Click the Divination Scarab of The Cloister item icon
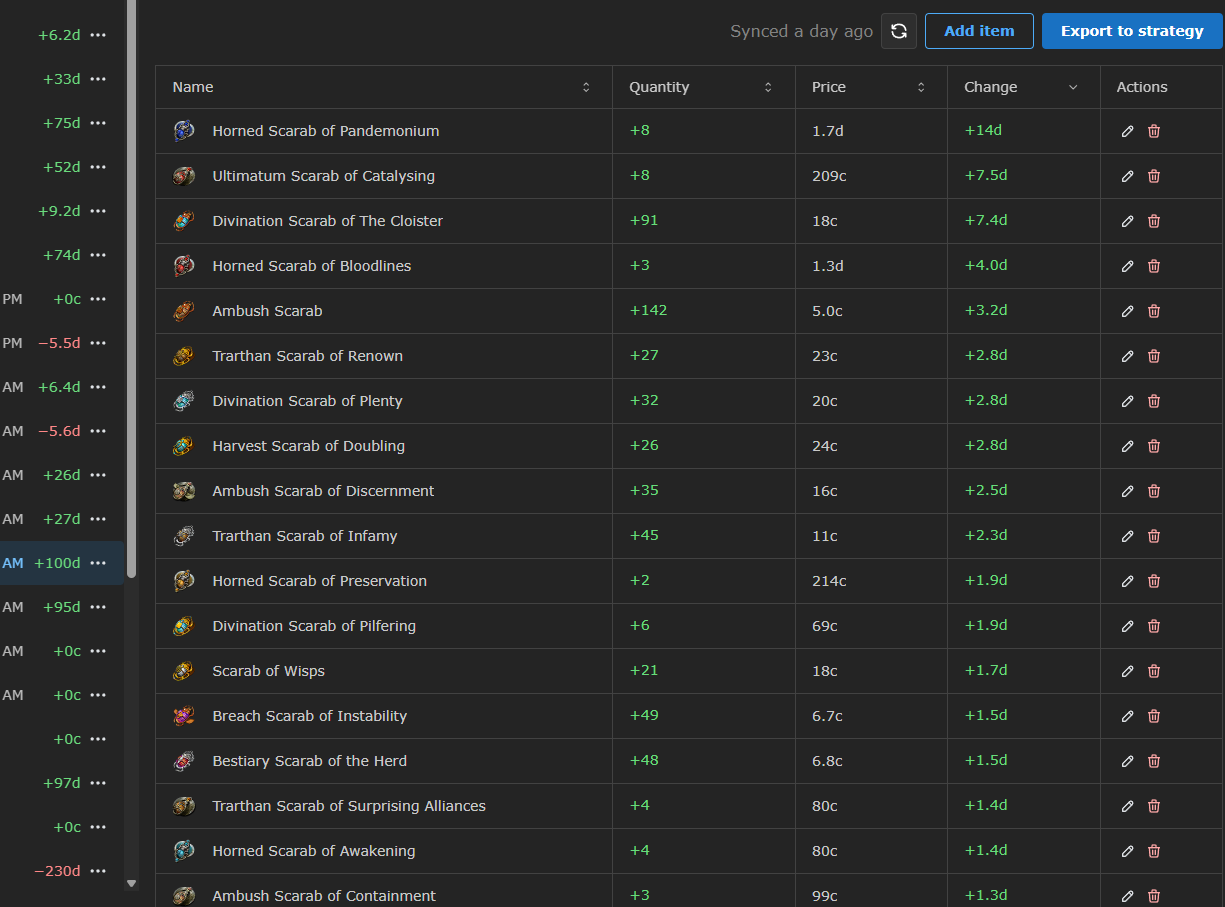This screenshot has height=907, width=1225. 183,221
